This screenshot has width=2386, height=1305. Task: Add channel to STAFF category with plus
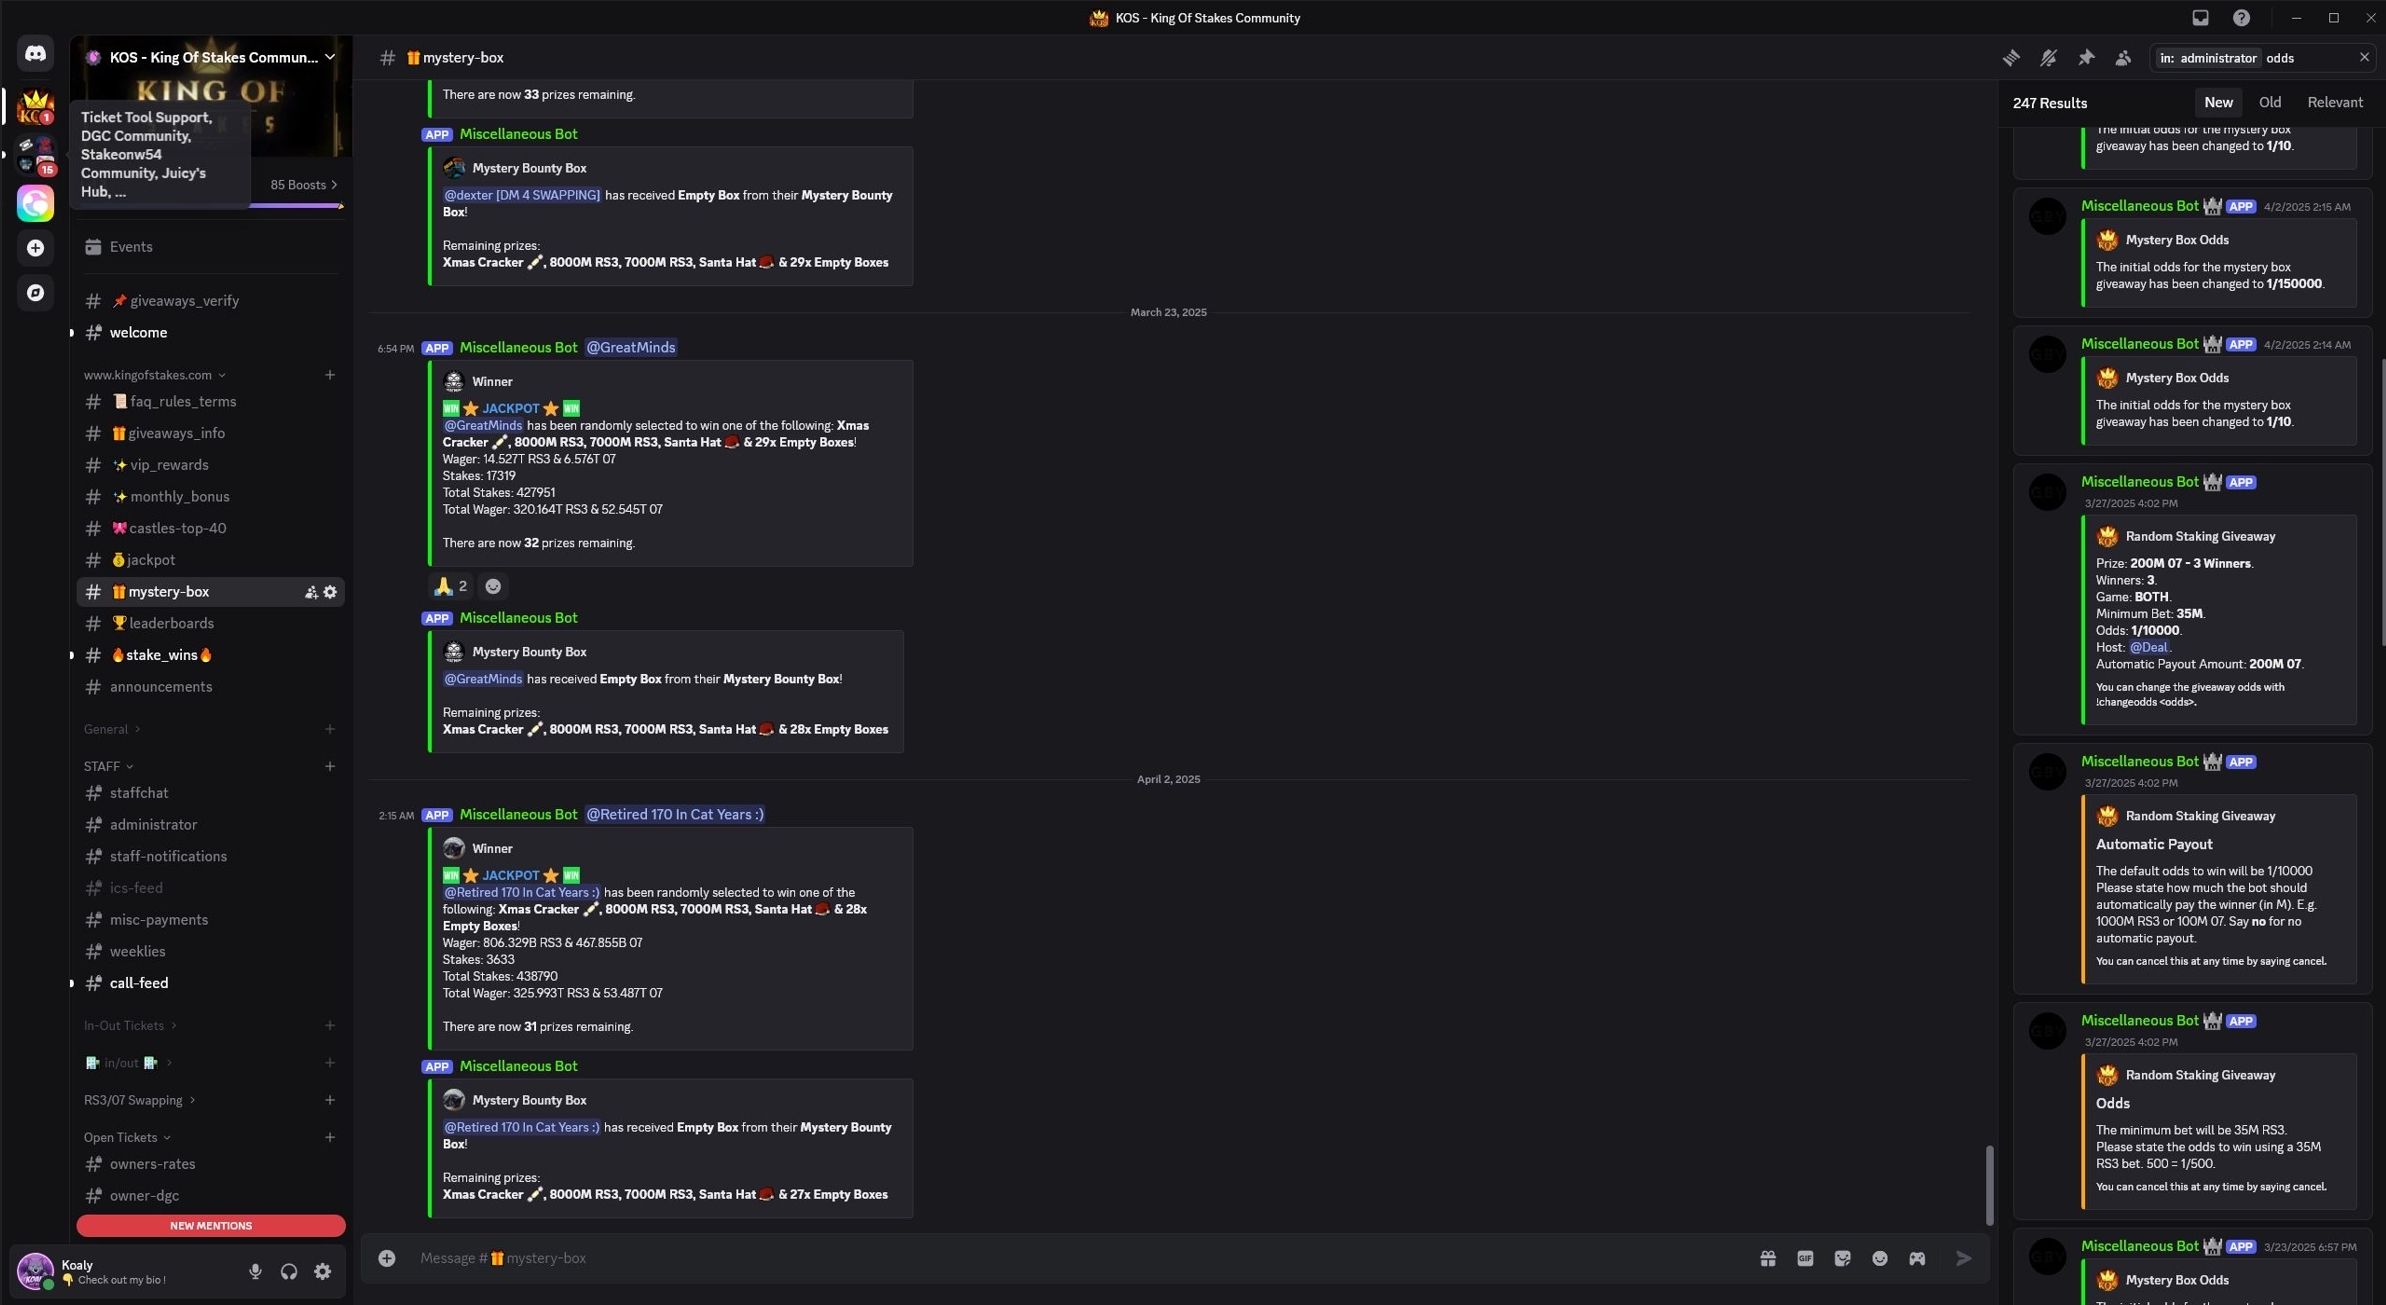(x=330, y=766)
